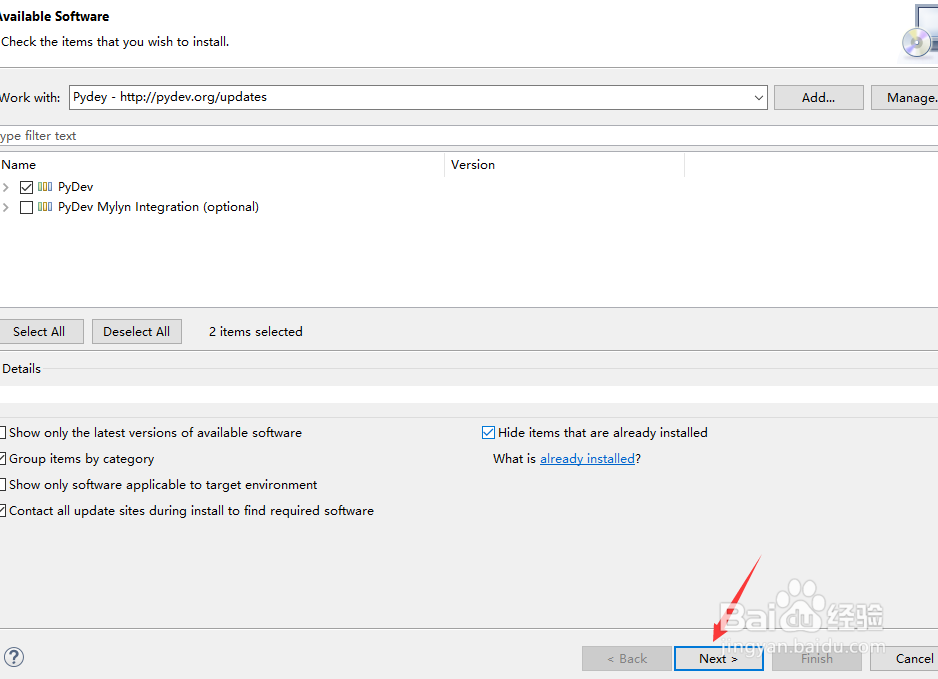Screen dimensions: 938x679
Task: Click the Deselect All button
Action: [x=136, y=331]
